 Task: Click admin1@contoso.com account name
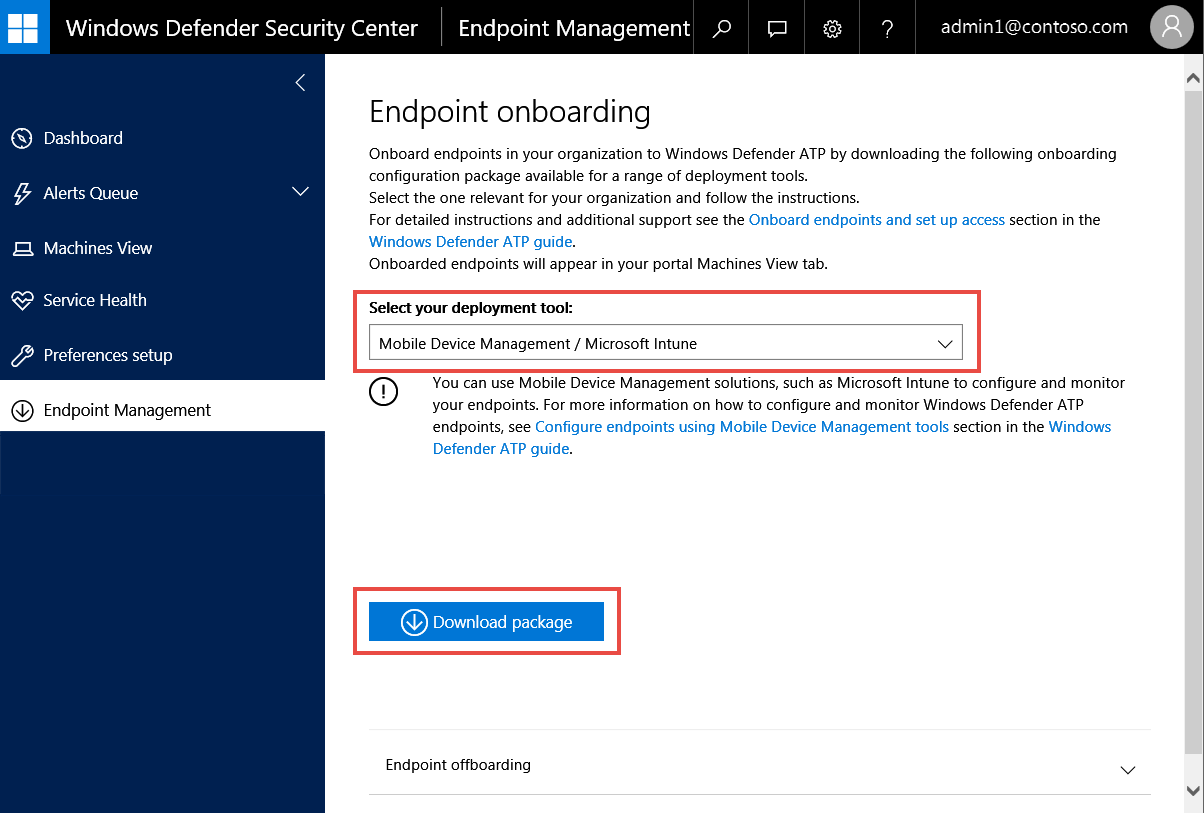point(1034,28)
